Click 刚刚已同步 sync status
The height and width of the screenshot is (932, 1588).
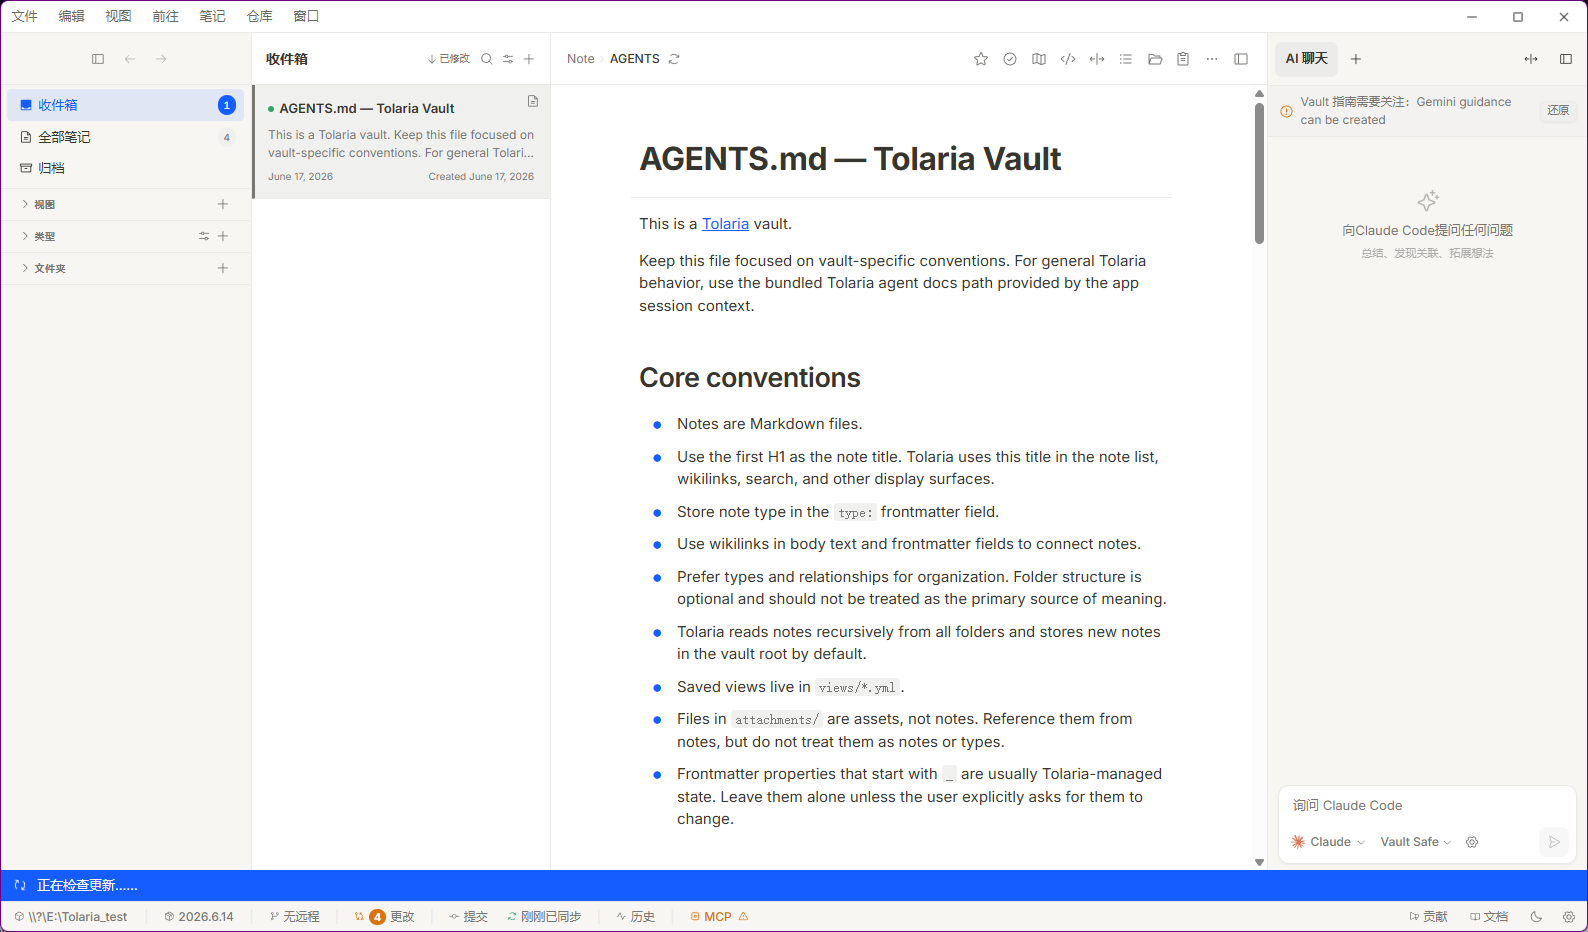coord(544,916)
